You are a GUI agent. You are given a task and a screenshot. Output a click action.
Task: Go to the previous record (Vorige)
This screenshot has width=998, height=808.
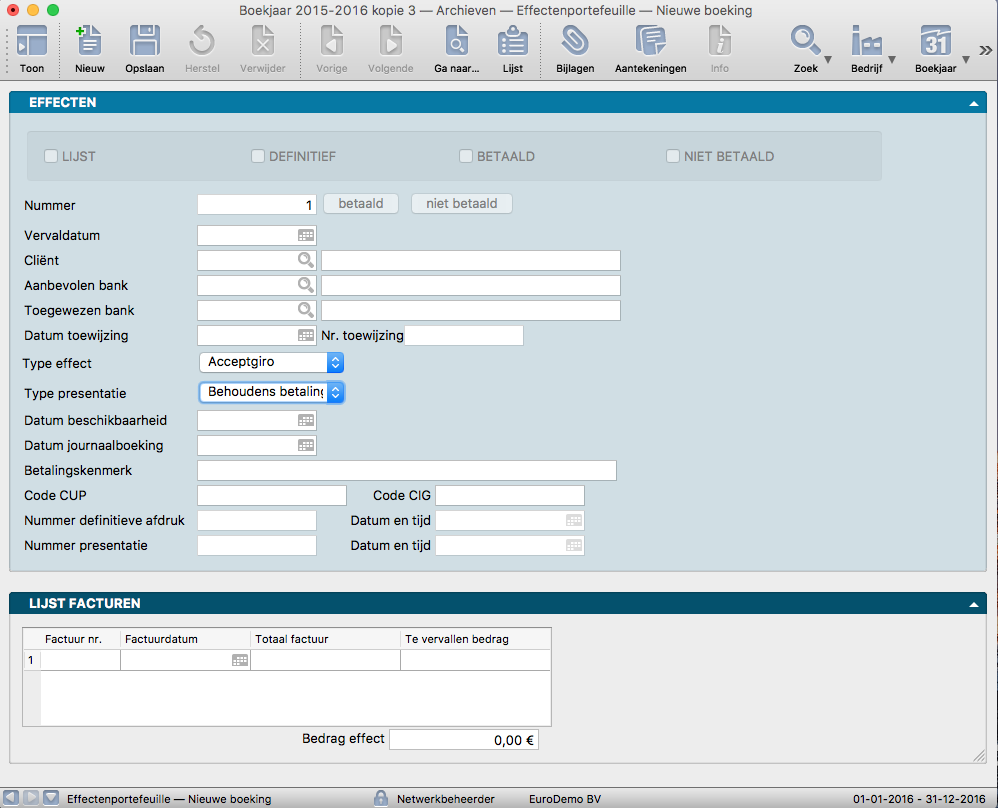point(332,42)
